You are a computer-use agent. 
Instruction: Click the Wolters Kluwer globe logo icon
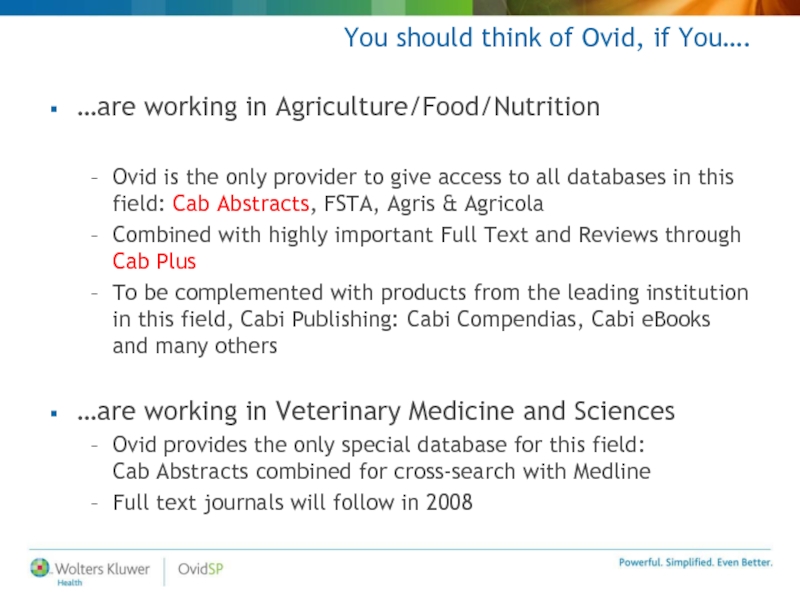(40, 567)
